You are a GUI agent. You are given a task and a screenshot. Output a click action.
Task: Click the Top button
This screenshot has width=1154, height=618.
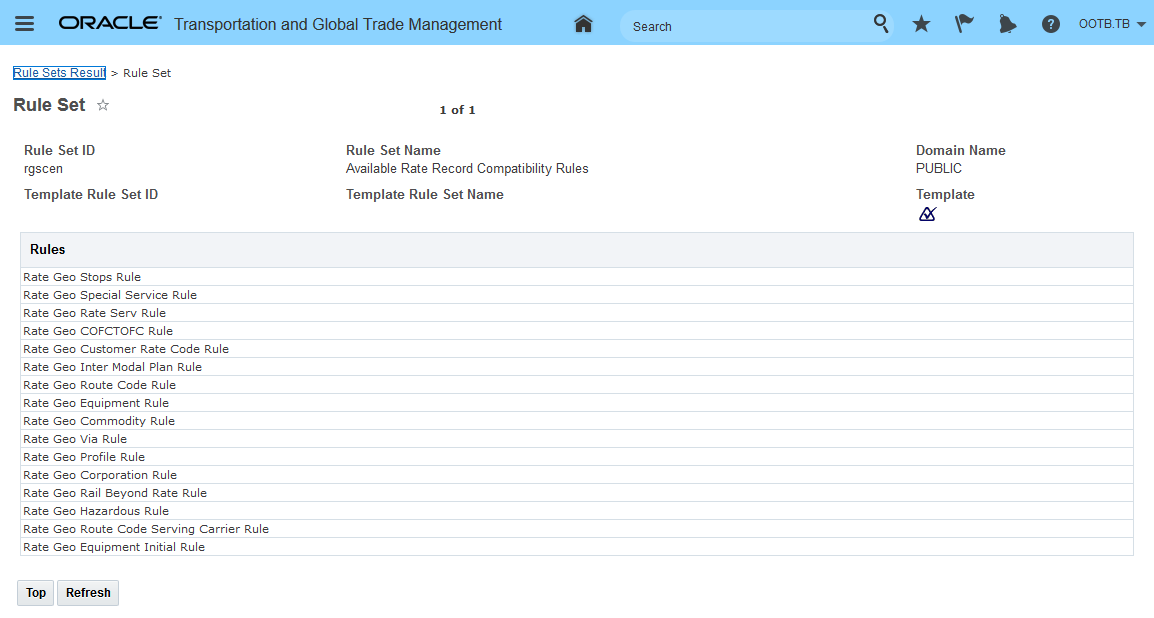click(x=36, y=593)
